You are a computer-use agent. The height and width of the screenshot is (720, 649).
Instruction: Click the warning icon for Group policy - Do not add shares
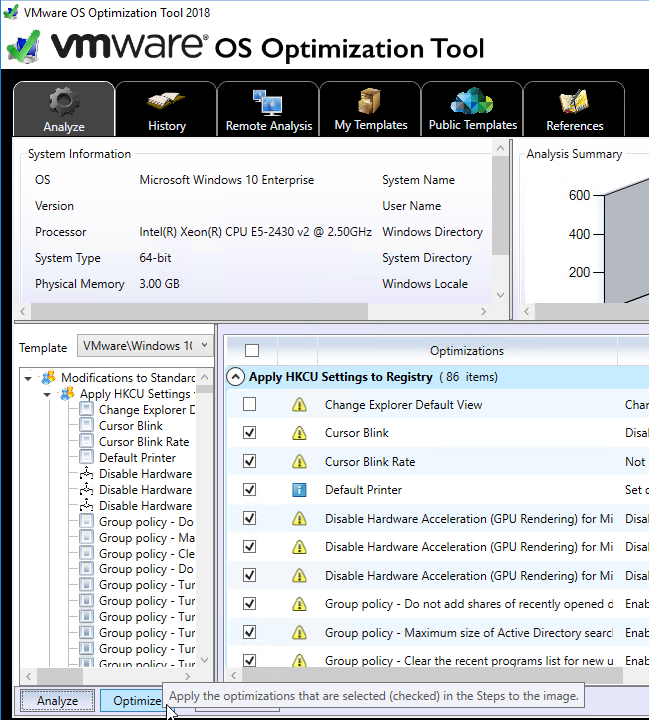point(299,604)
